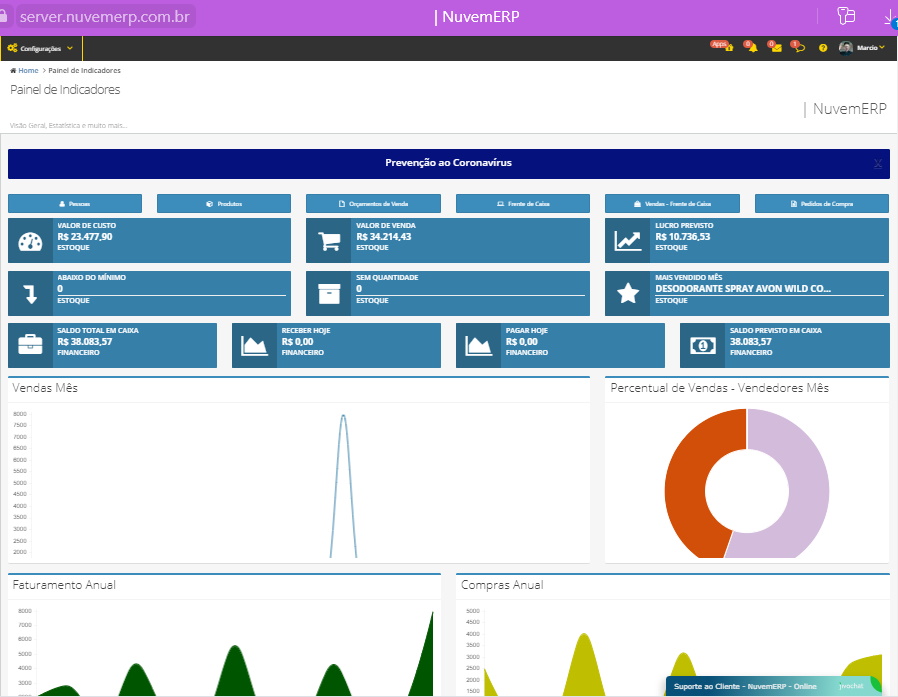Screen dimensions: 898x697
Task: Click the Valor de Venda cart icon
Action: click(x=329, y=242)
